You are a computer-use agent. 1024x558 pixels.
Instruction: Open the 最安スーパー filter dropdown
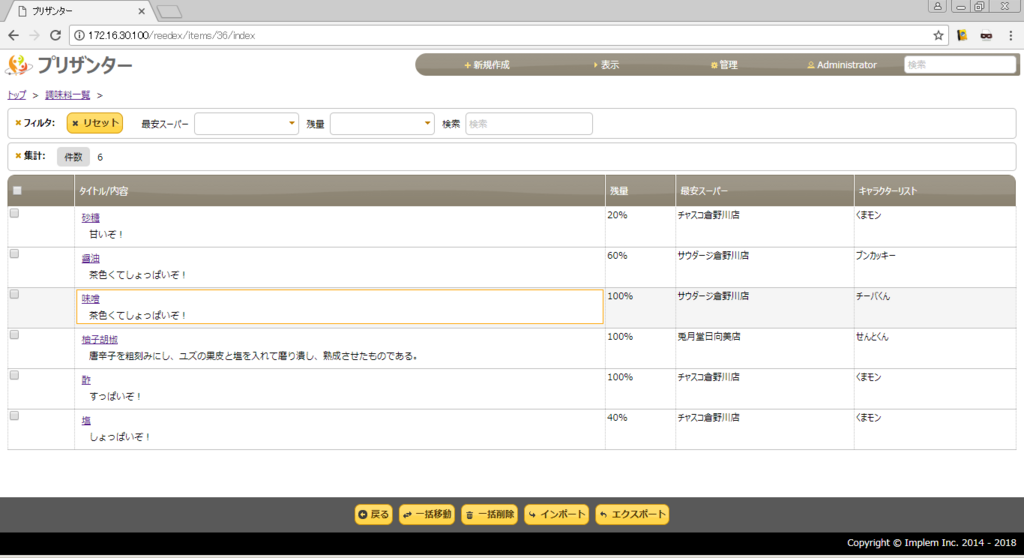tap(246, 123)
